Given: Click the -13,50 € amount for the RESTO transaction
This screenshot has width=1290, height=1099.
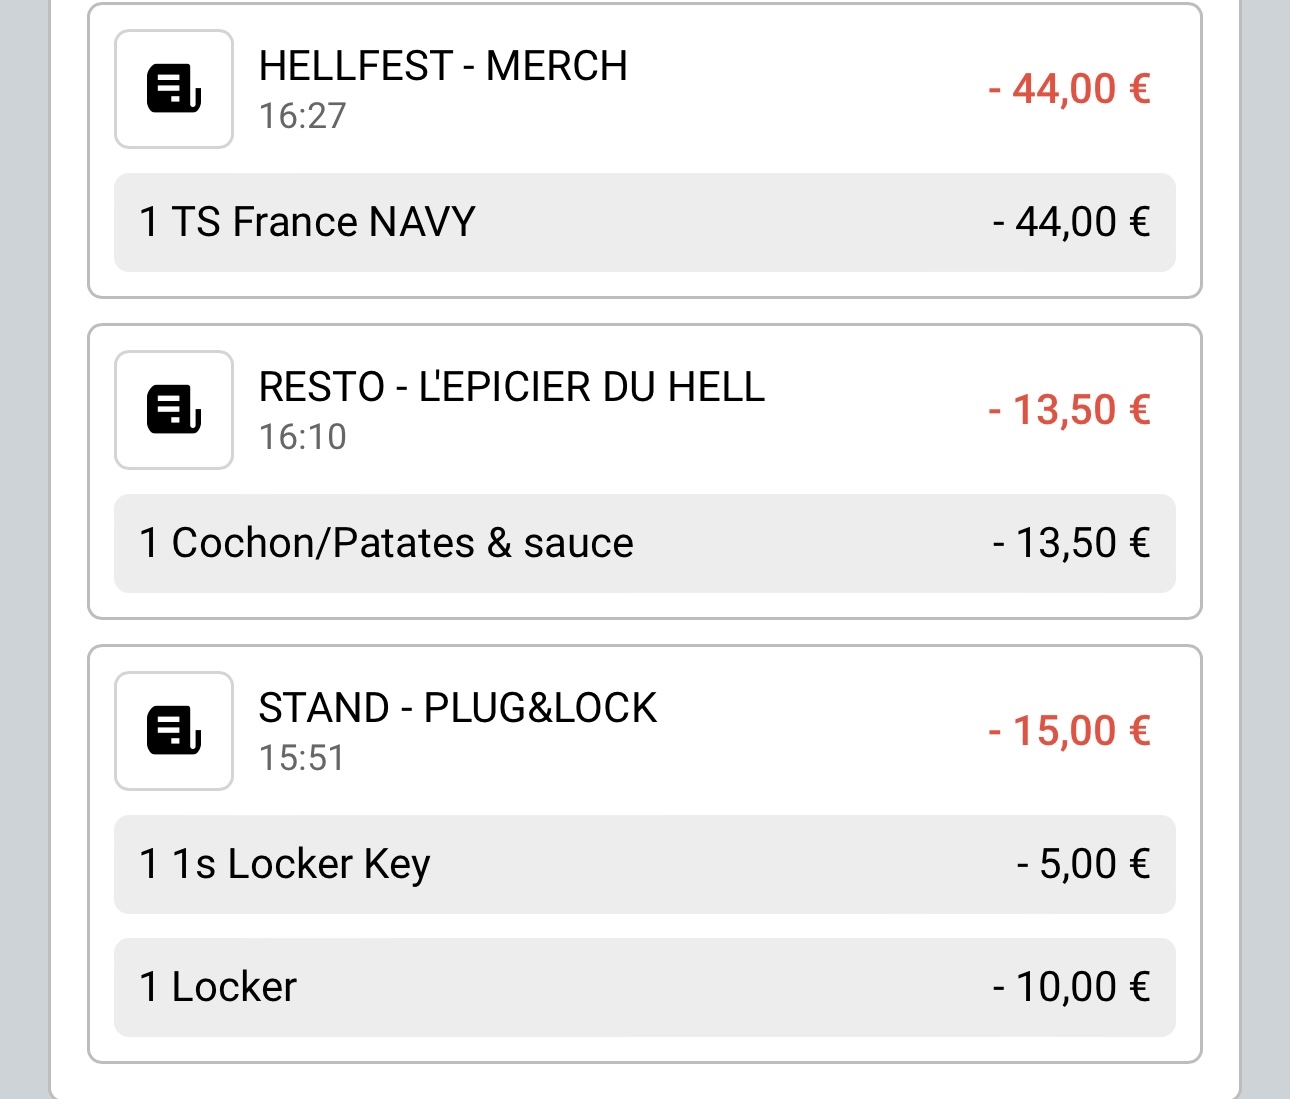Looking at the screenshot, I should pyautogui.click(x=1067, y=410).
